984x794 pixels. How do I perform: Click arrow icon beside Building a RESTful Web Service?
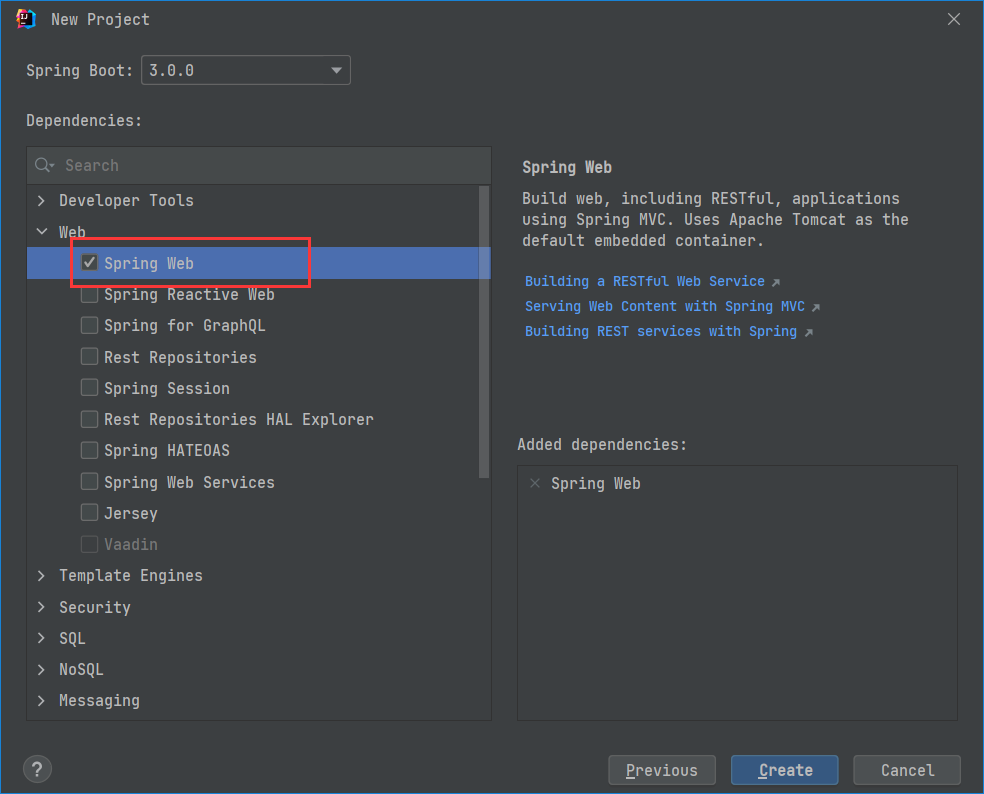[x=776, y=282]
